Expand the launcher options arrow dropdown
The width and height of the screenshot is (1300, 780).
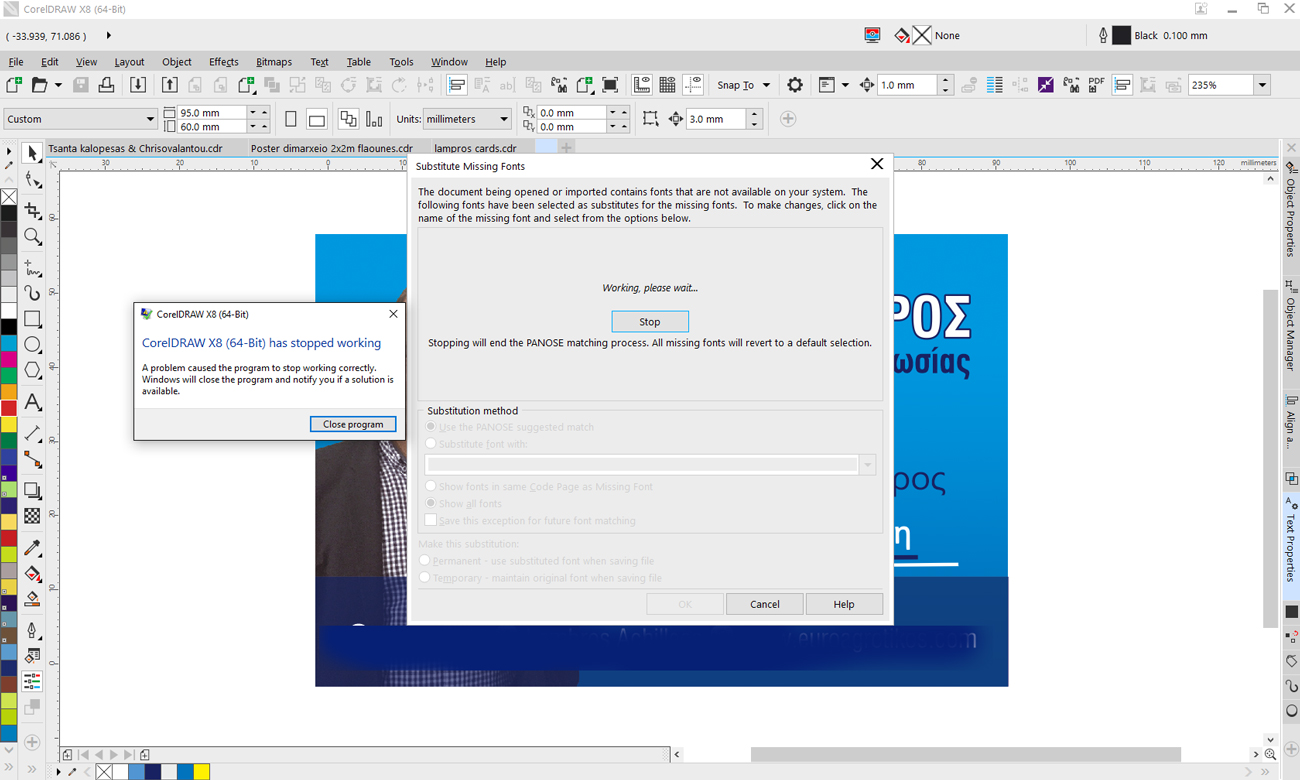pos(845,85)
